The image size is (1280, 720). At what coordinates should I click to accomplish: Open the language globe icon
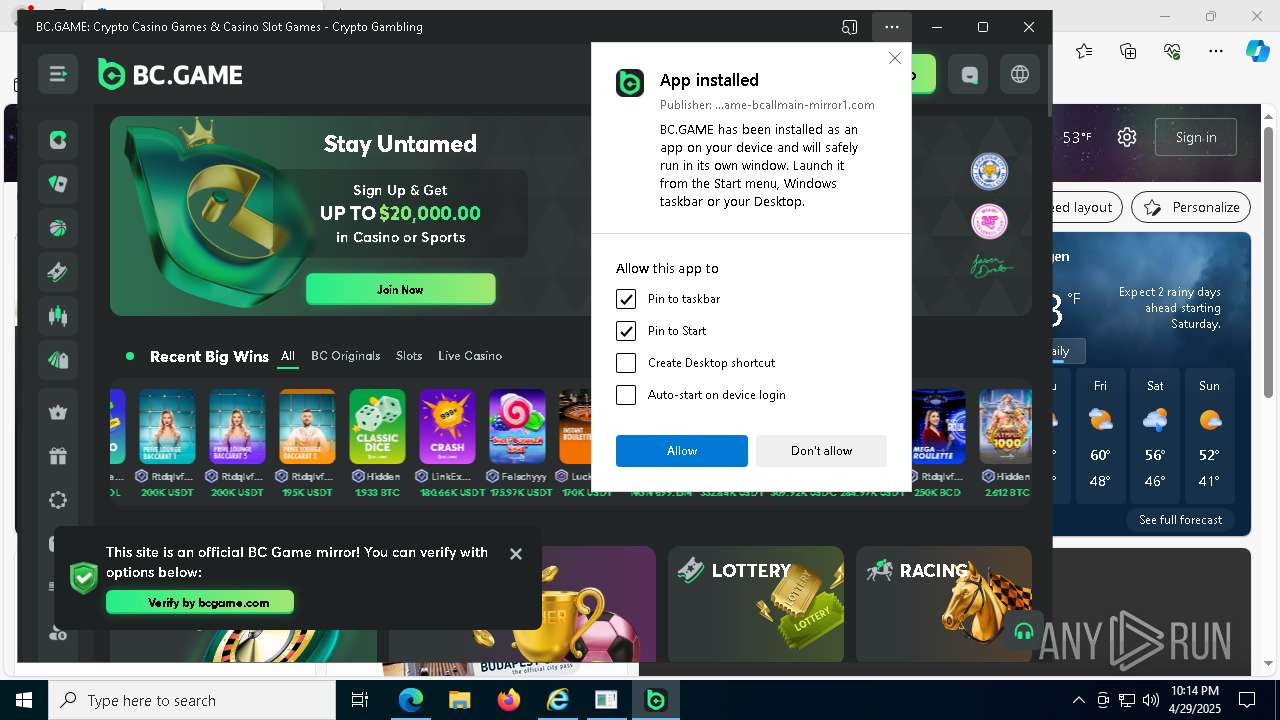coord(1020,75)
